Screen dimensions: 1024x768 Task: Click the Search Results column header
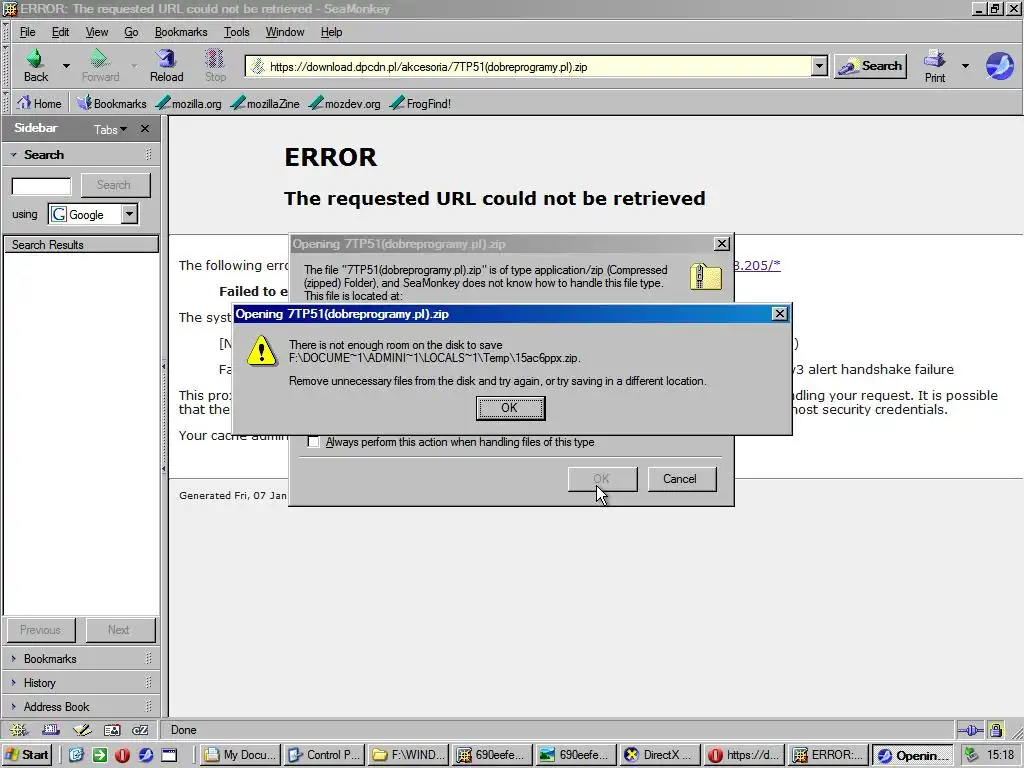pyautogui.click(x=81, y=244)
